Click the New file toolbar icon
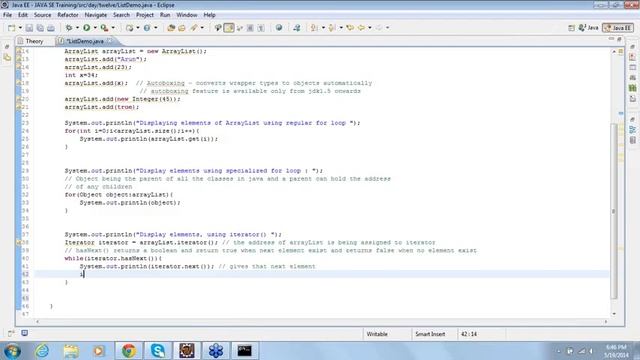 (x=11, y=28)
